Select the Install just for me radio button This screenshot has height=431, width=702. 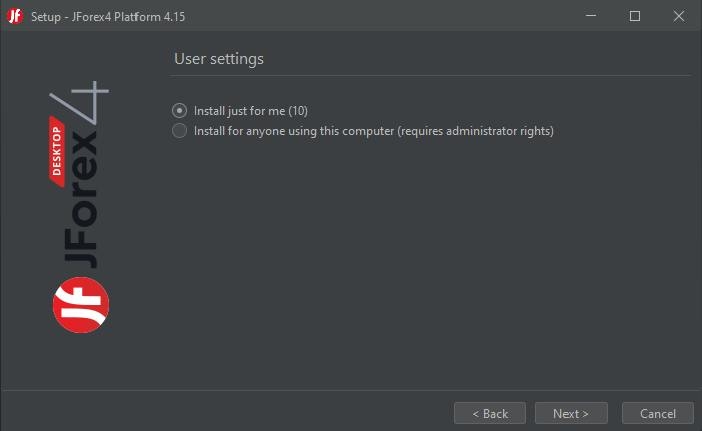[x=180, y=111]
